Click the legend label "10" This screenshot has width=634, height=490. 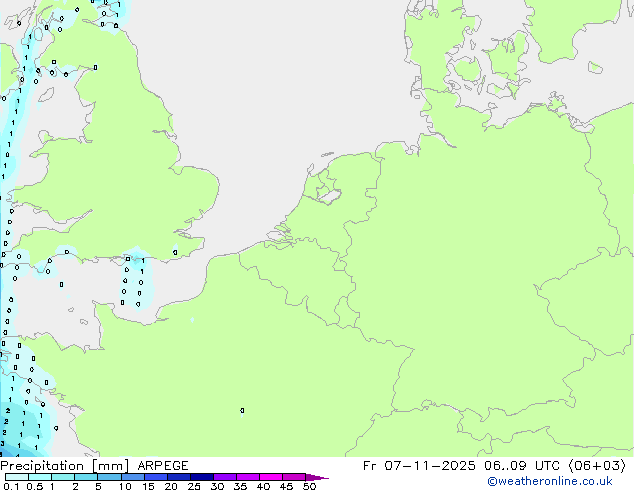(125, 486)
